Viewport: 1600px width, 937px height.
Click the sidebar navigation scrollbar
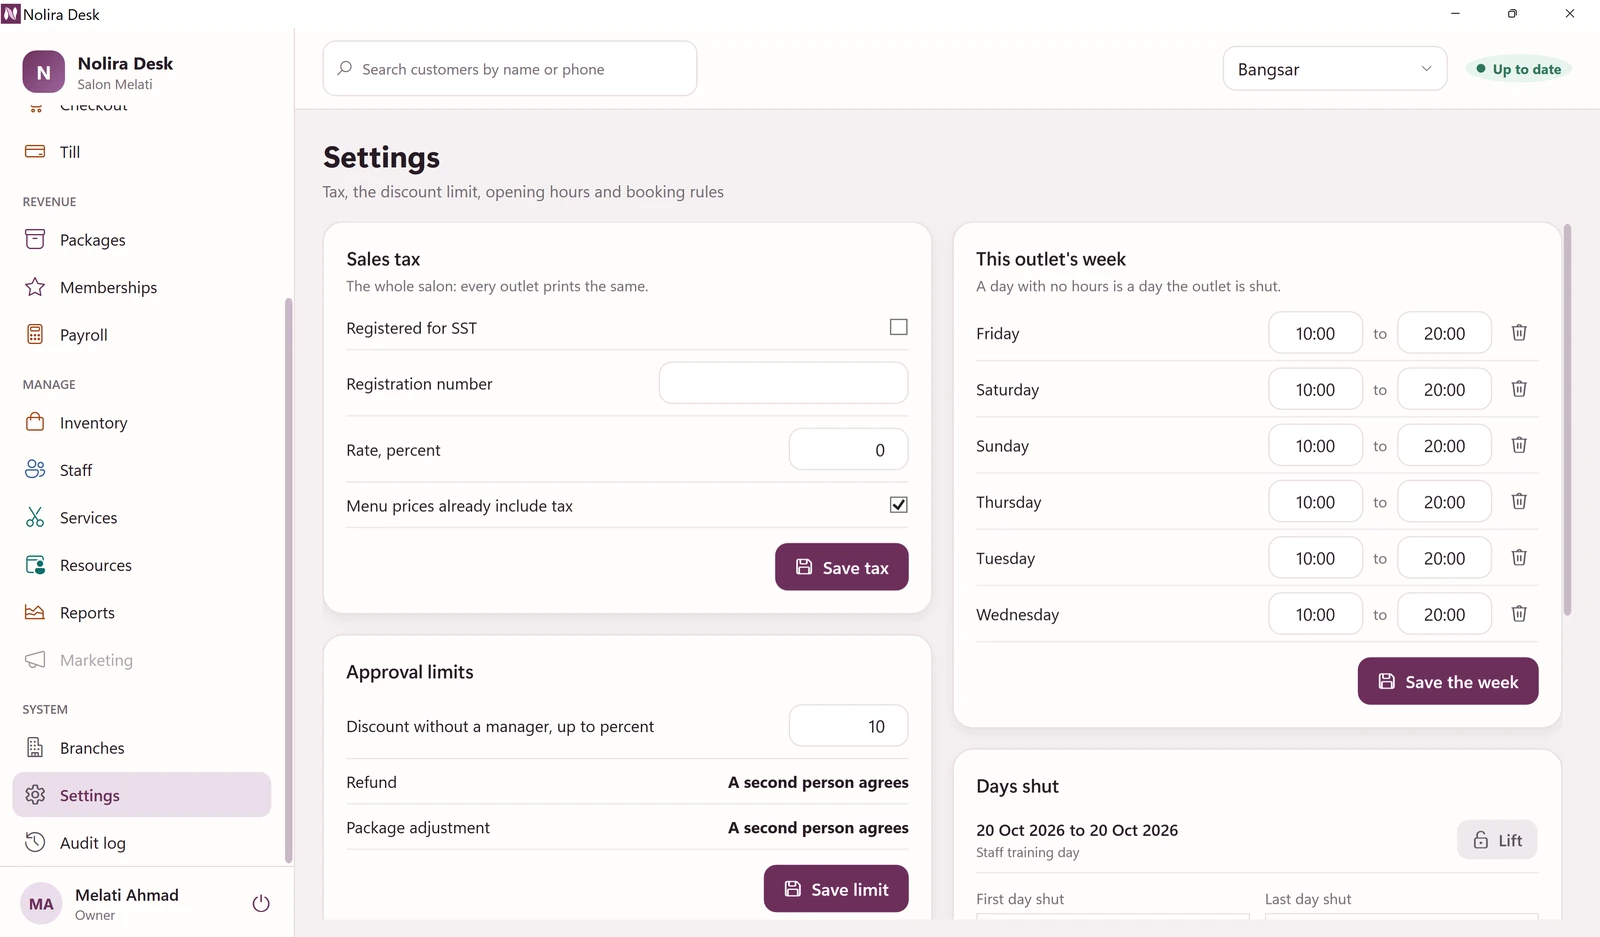click(289, 580)
